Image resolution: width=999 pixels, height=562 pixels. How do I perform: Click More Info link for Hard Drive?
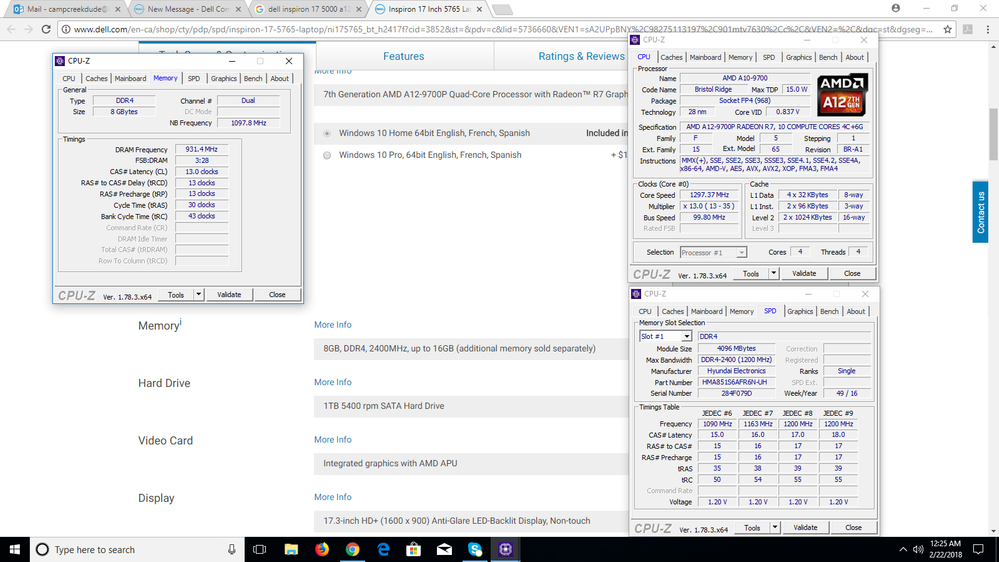[x=333, y=382]
